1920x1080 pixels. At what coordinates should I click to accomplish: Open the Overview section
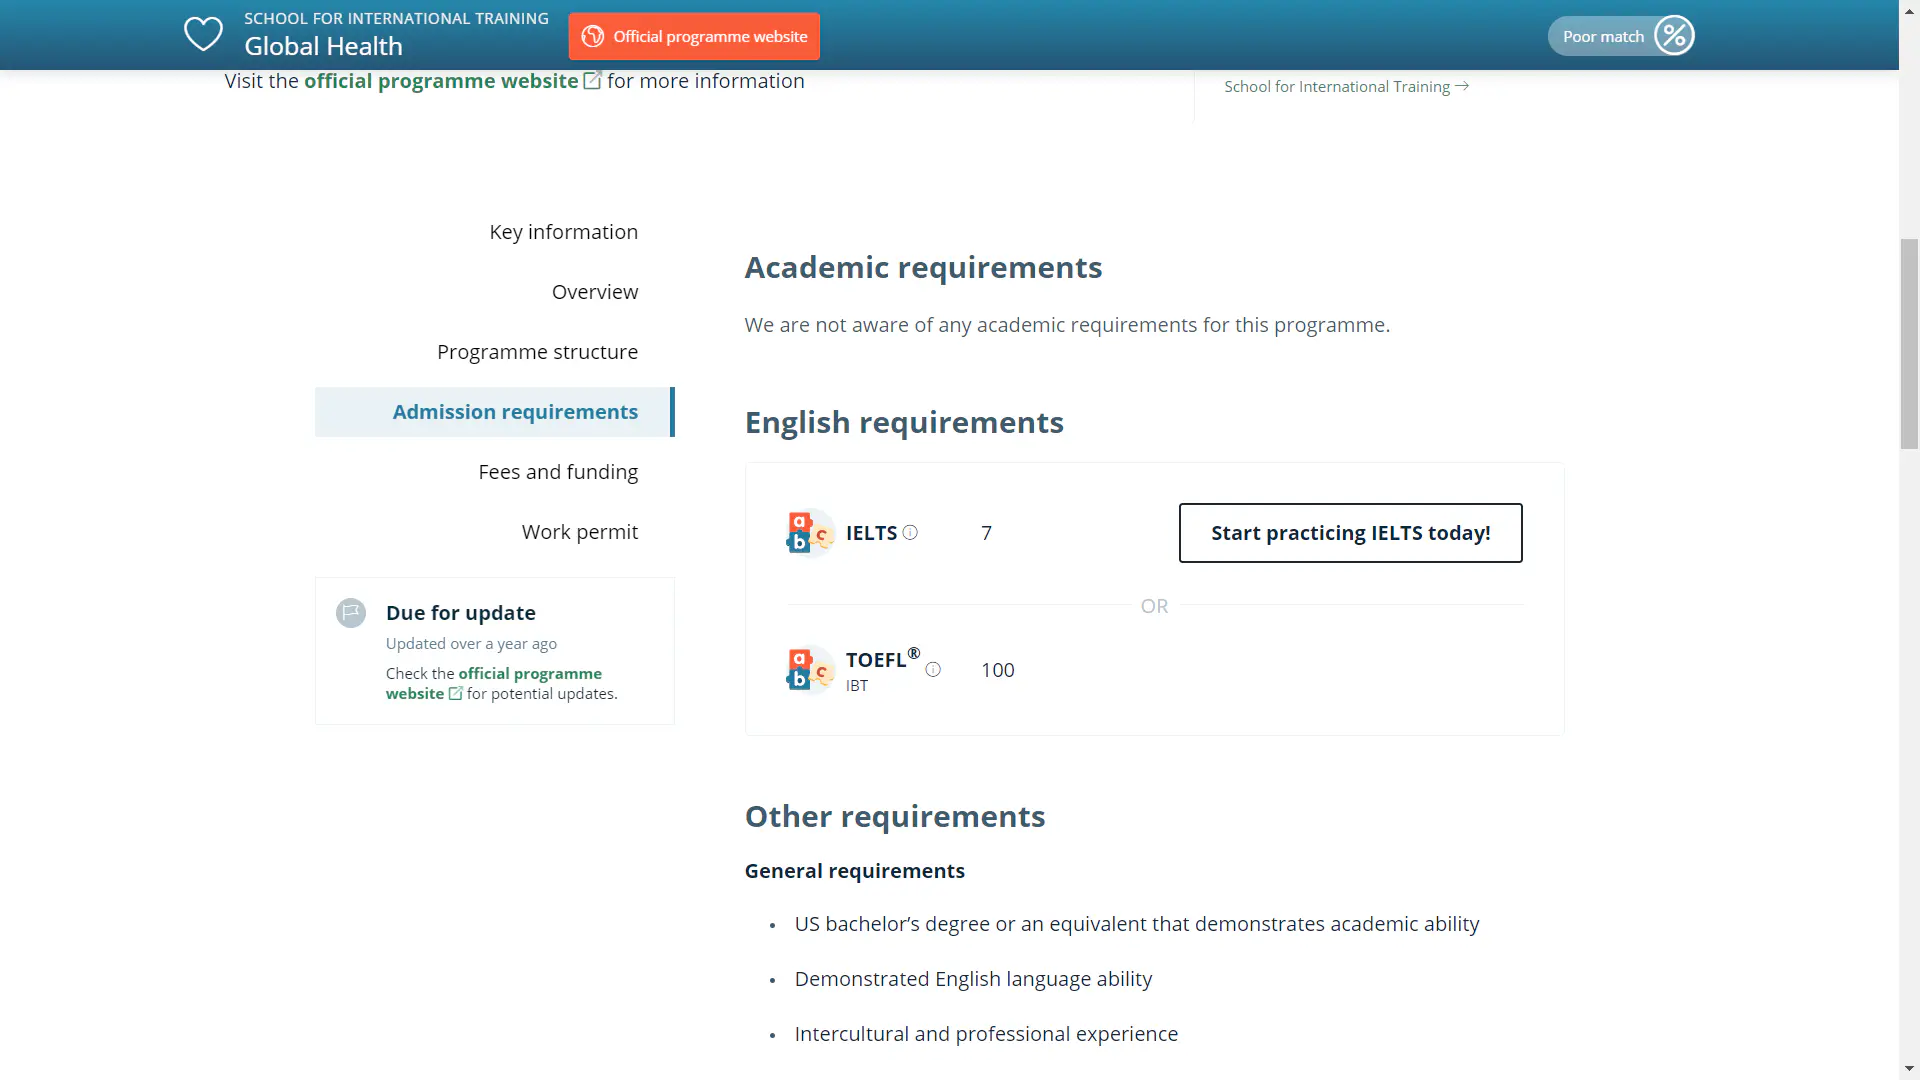pyautogui.click(x=595, y=291)
